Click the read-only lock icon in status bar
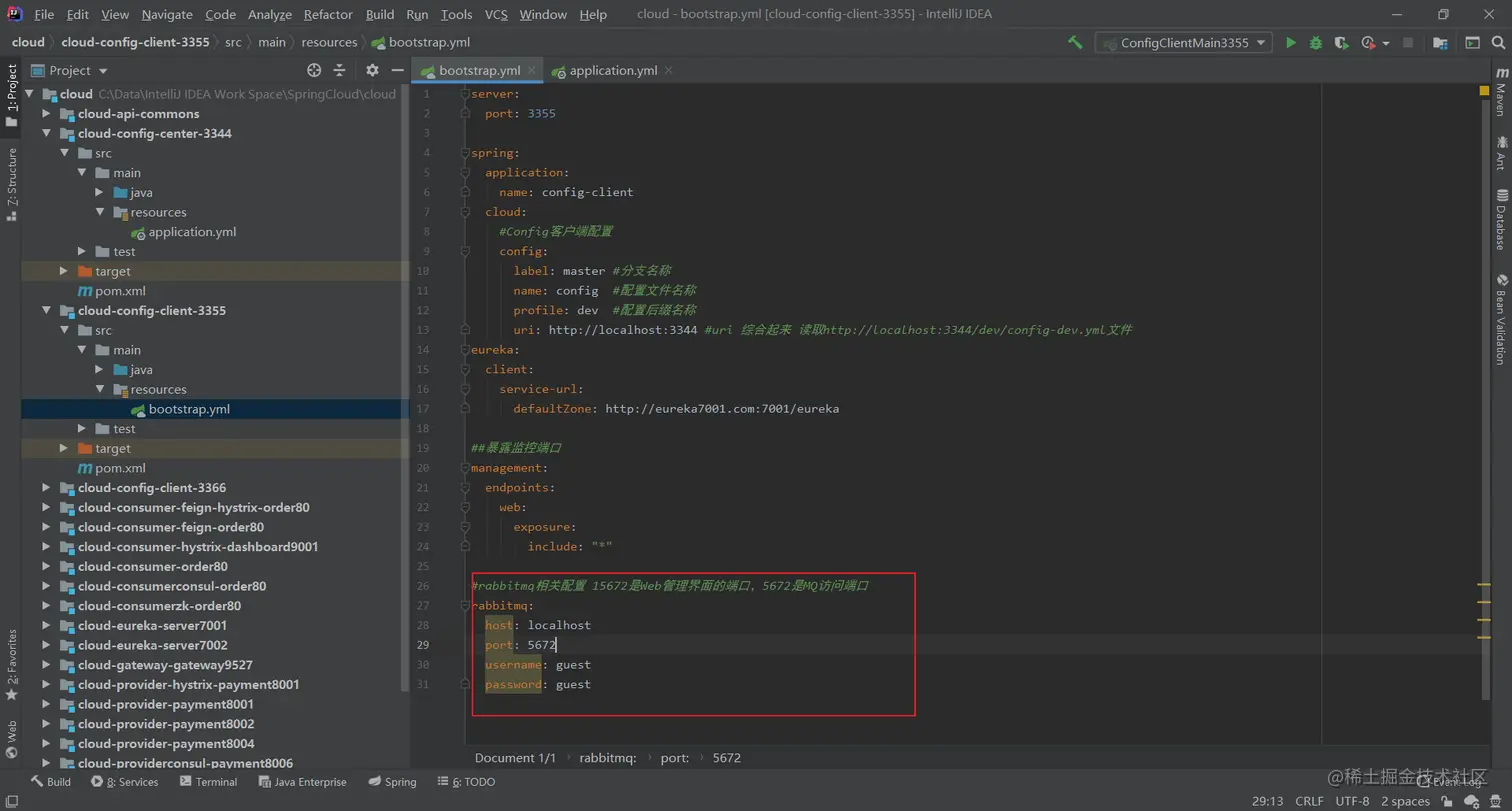Viewport: 1512px width, 811px height. pyautogui.click(x=1446, y=801)
